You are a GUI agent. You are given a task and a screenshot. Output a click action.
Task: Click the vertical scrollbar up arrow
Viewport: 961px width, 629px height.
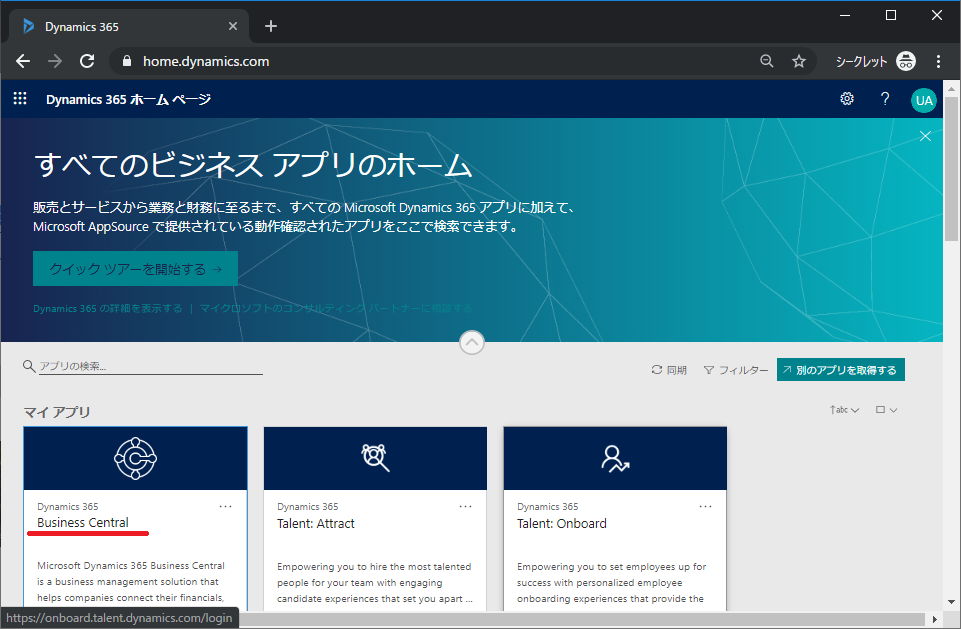pyautogui.click(x=951, y=89)
